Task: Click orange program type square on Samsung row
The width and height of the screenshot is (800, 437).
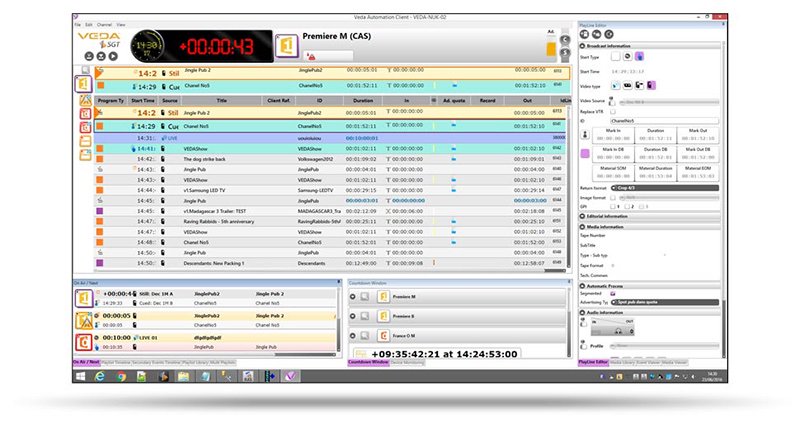Action: pos(100,190)
